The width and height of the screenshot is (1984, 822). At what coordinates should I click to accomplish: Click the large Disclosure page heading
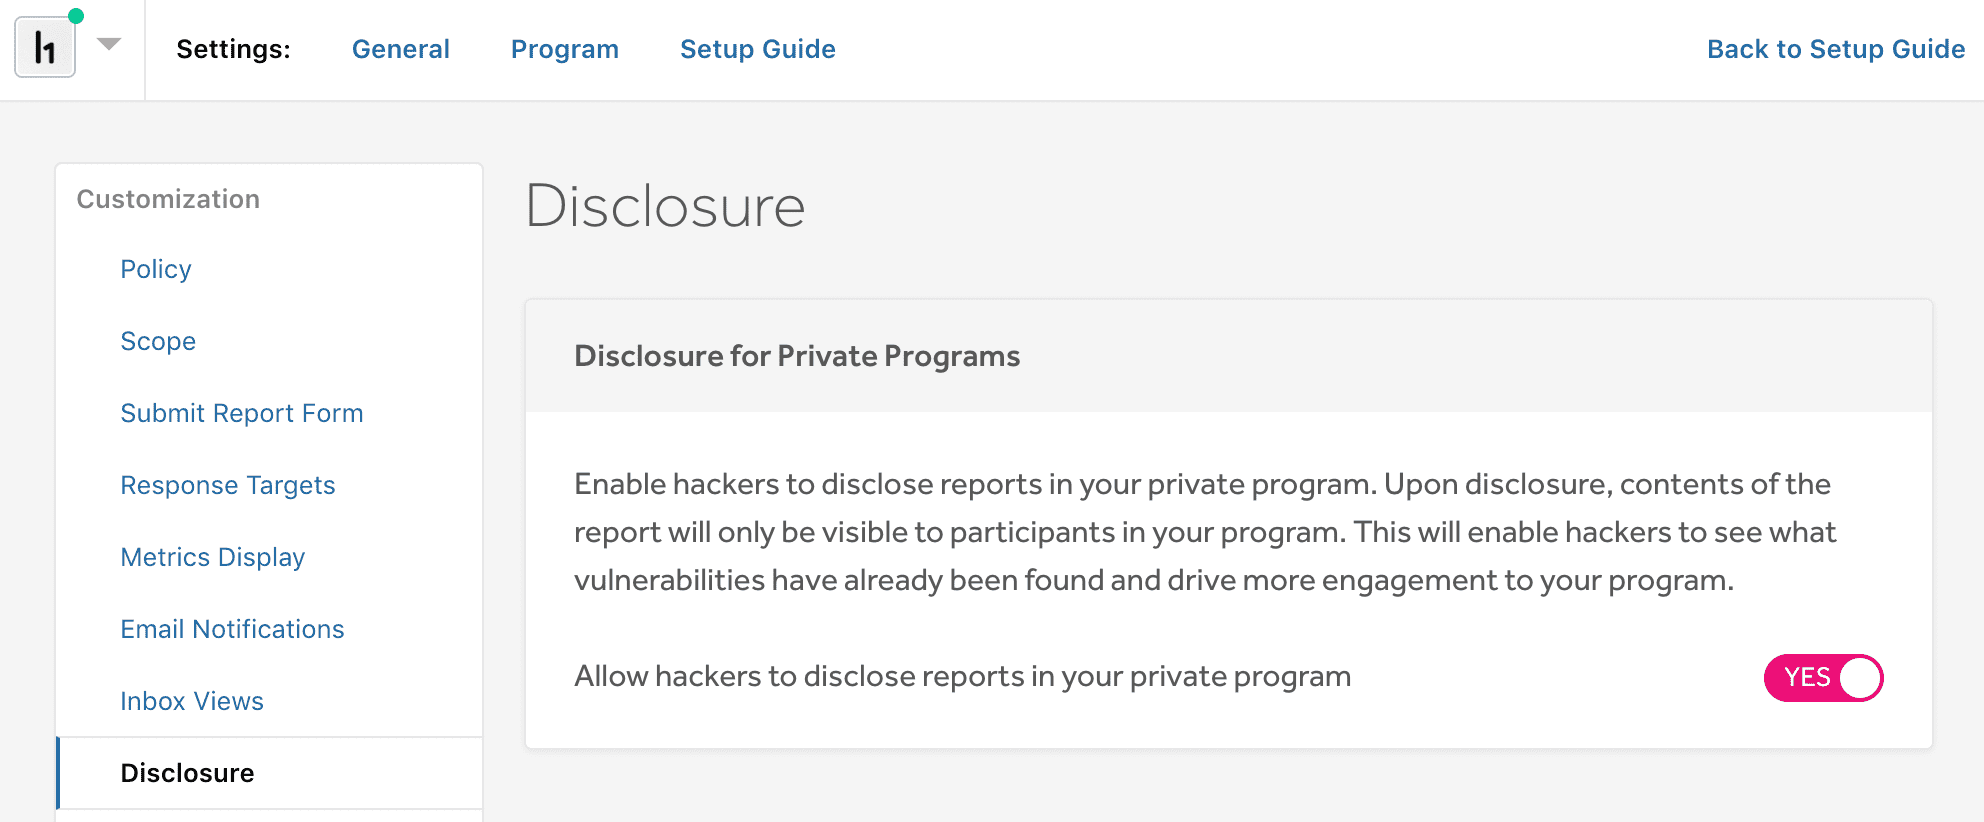click(665, 207)
